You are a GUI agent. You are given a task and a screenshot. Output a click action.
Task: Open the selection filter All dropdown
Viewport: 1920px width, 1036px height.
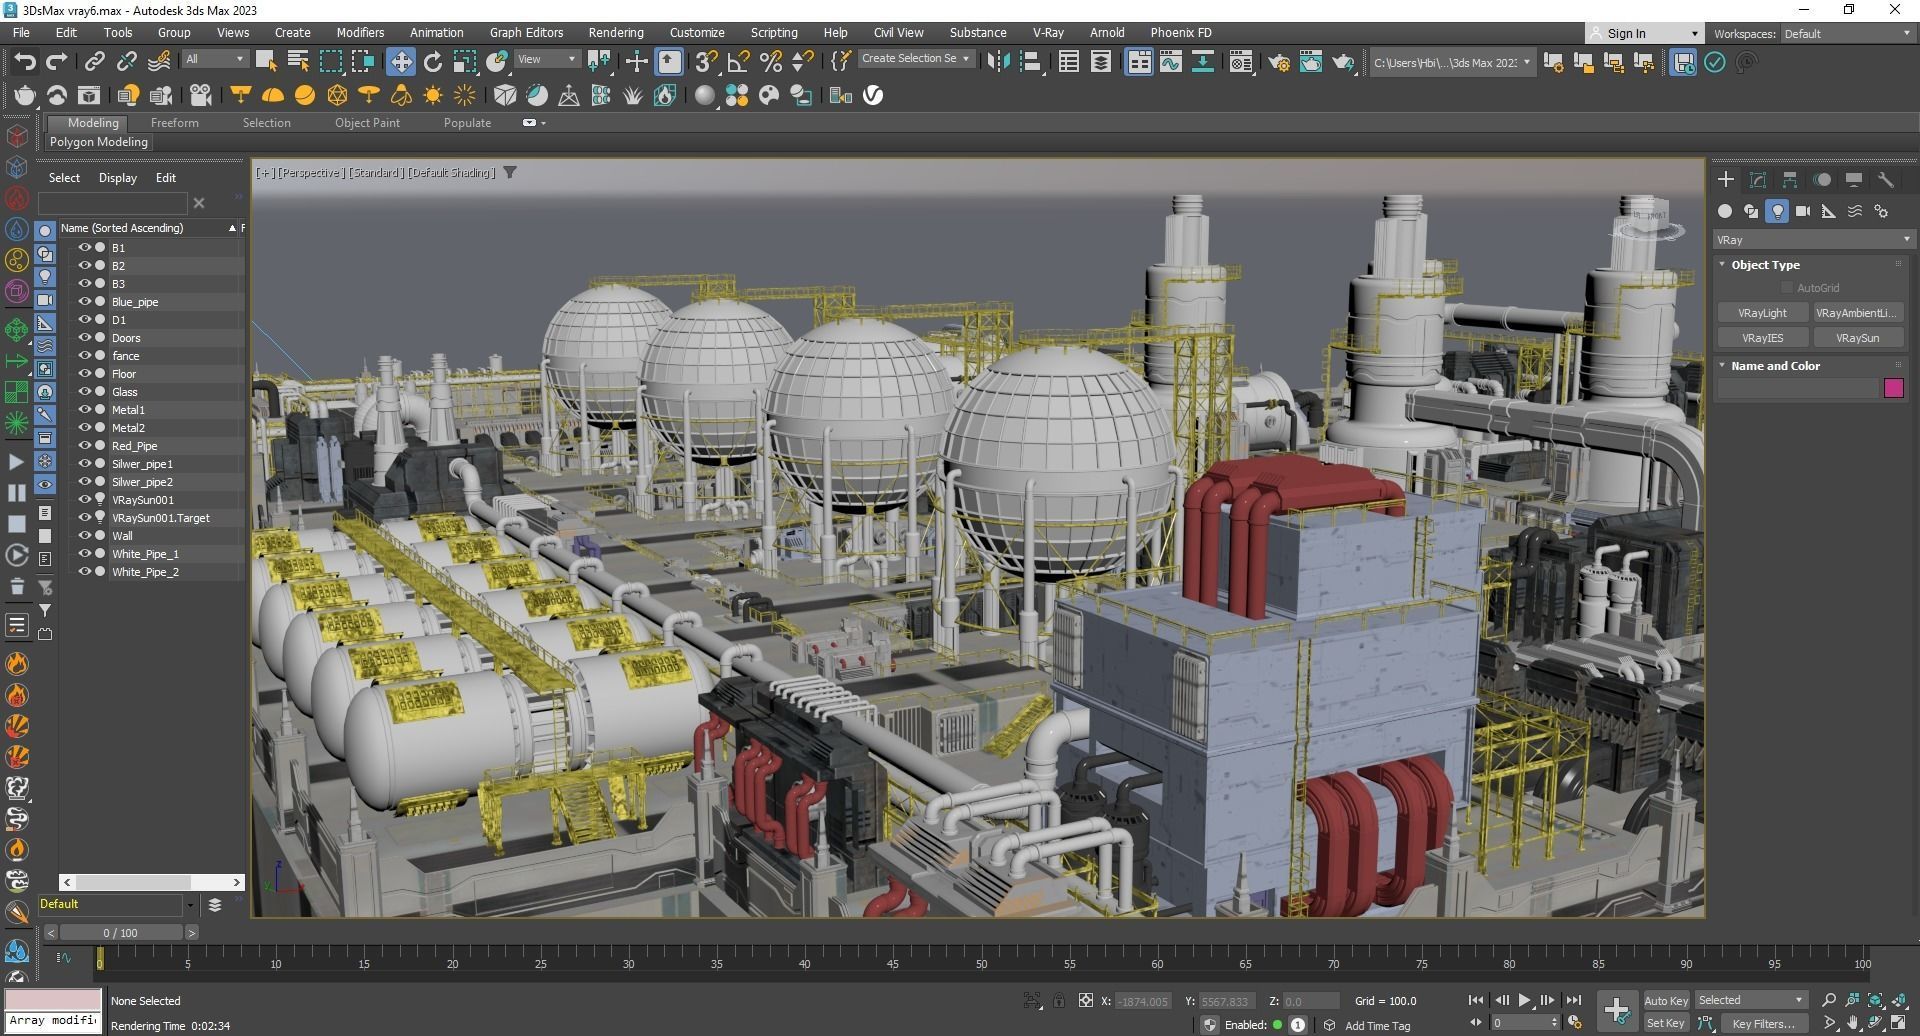tap(214, 59)
